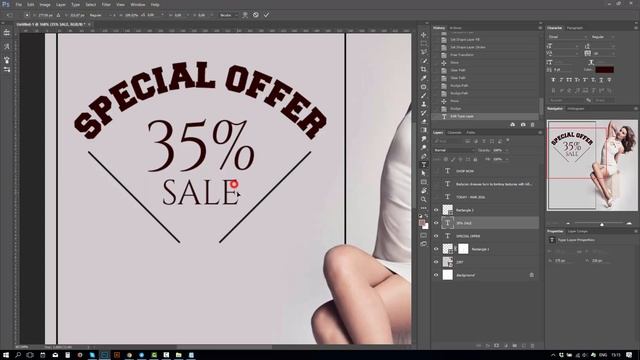Select the Rectangle shape tool
Image resolution: width=640 pixels, height=360 pixels.
tap(424, 182)
